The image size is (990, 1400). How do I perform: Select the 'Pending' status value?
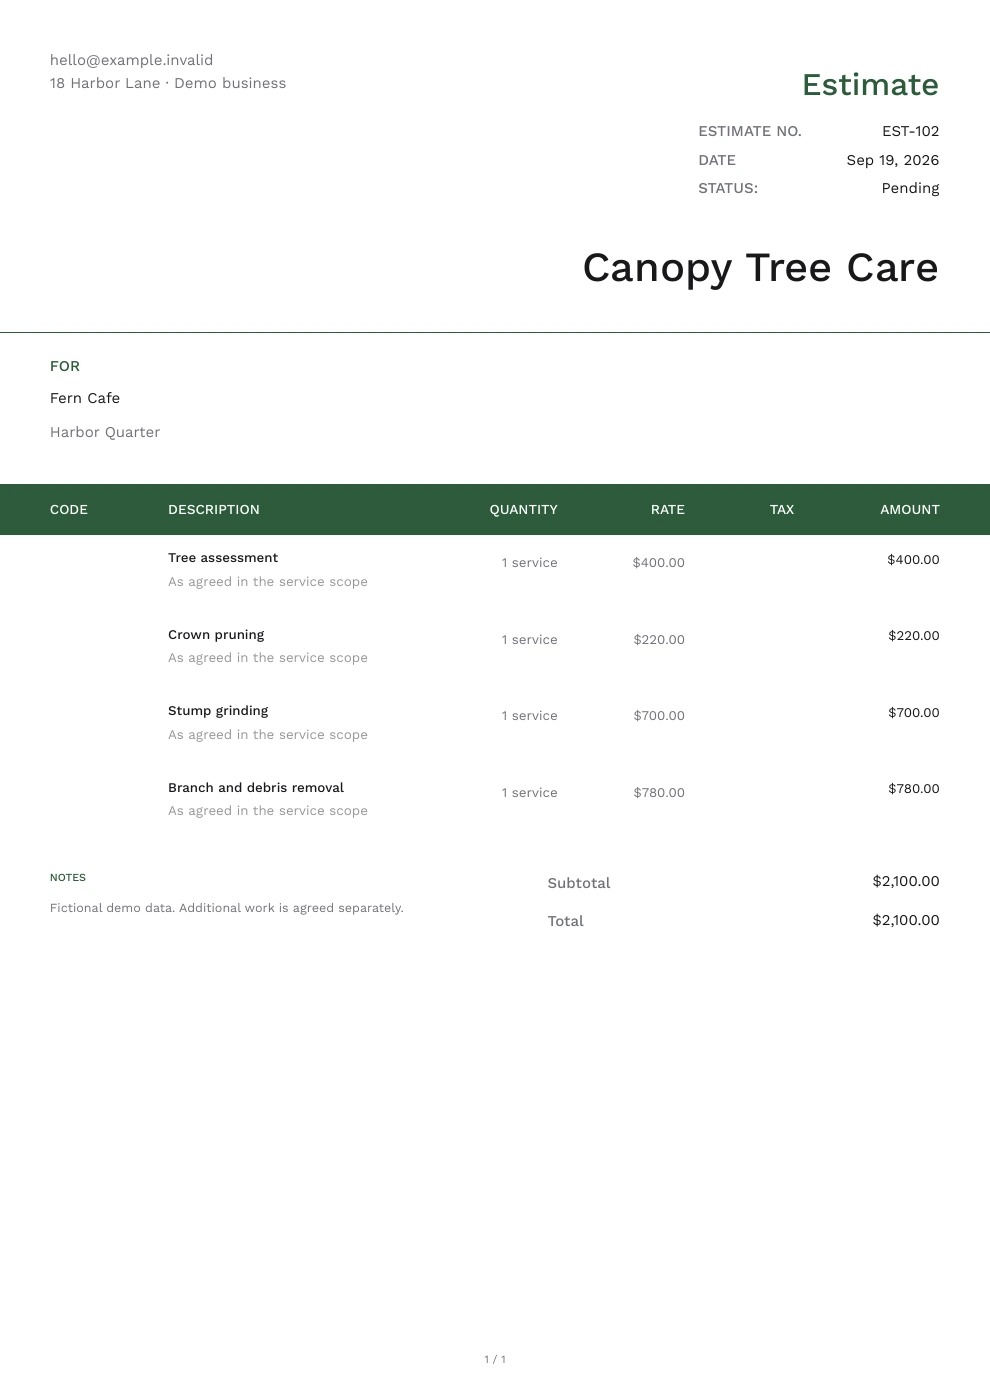click(x=910, y=188)
